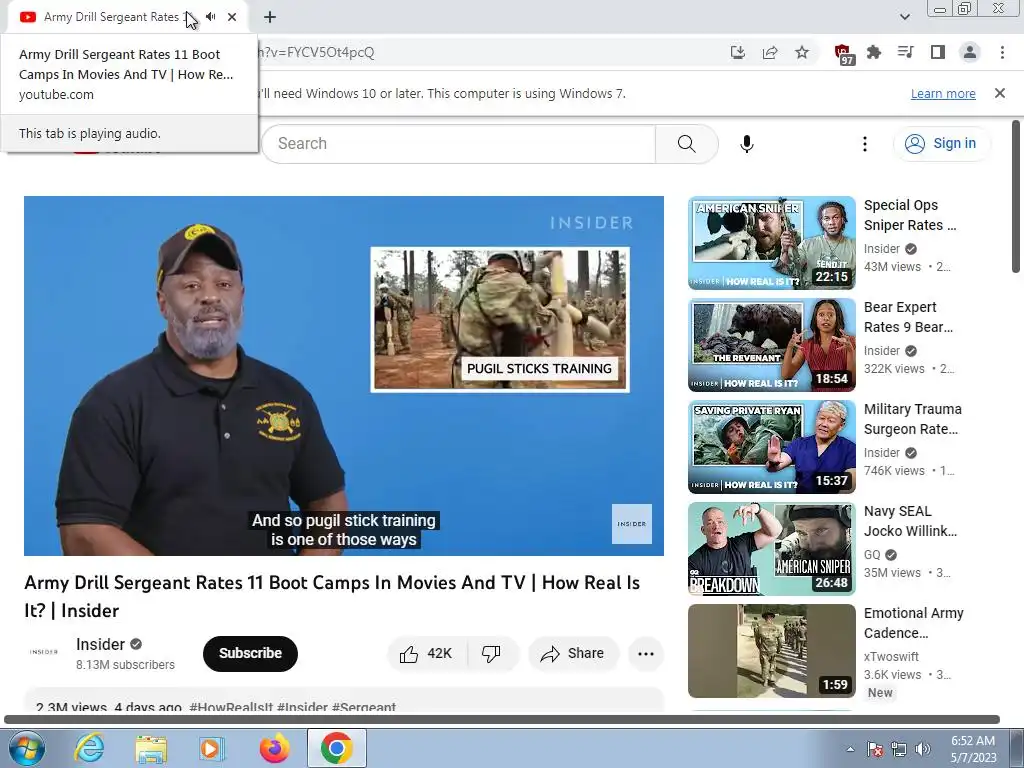
Task: Click the share page icon in address bar
Action: [770, 52]
